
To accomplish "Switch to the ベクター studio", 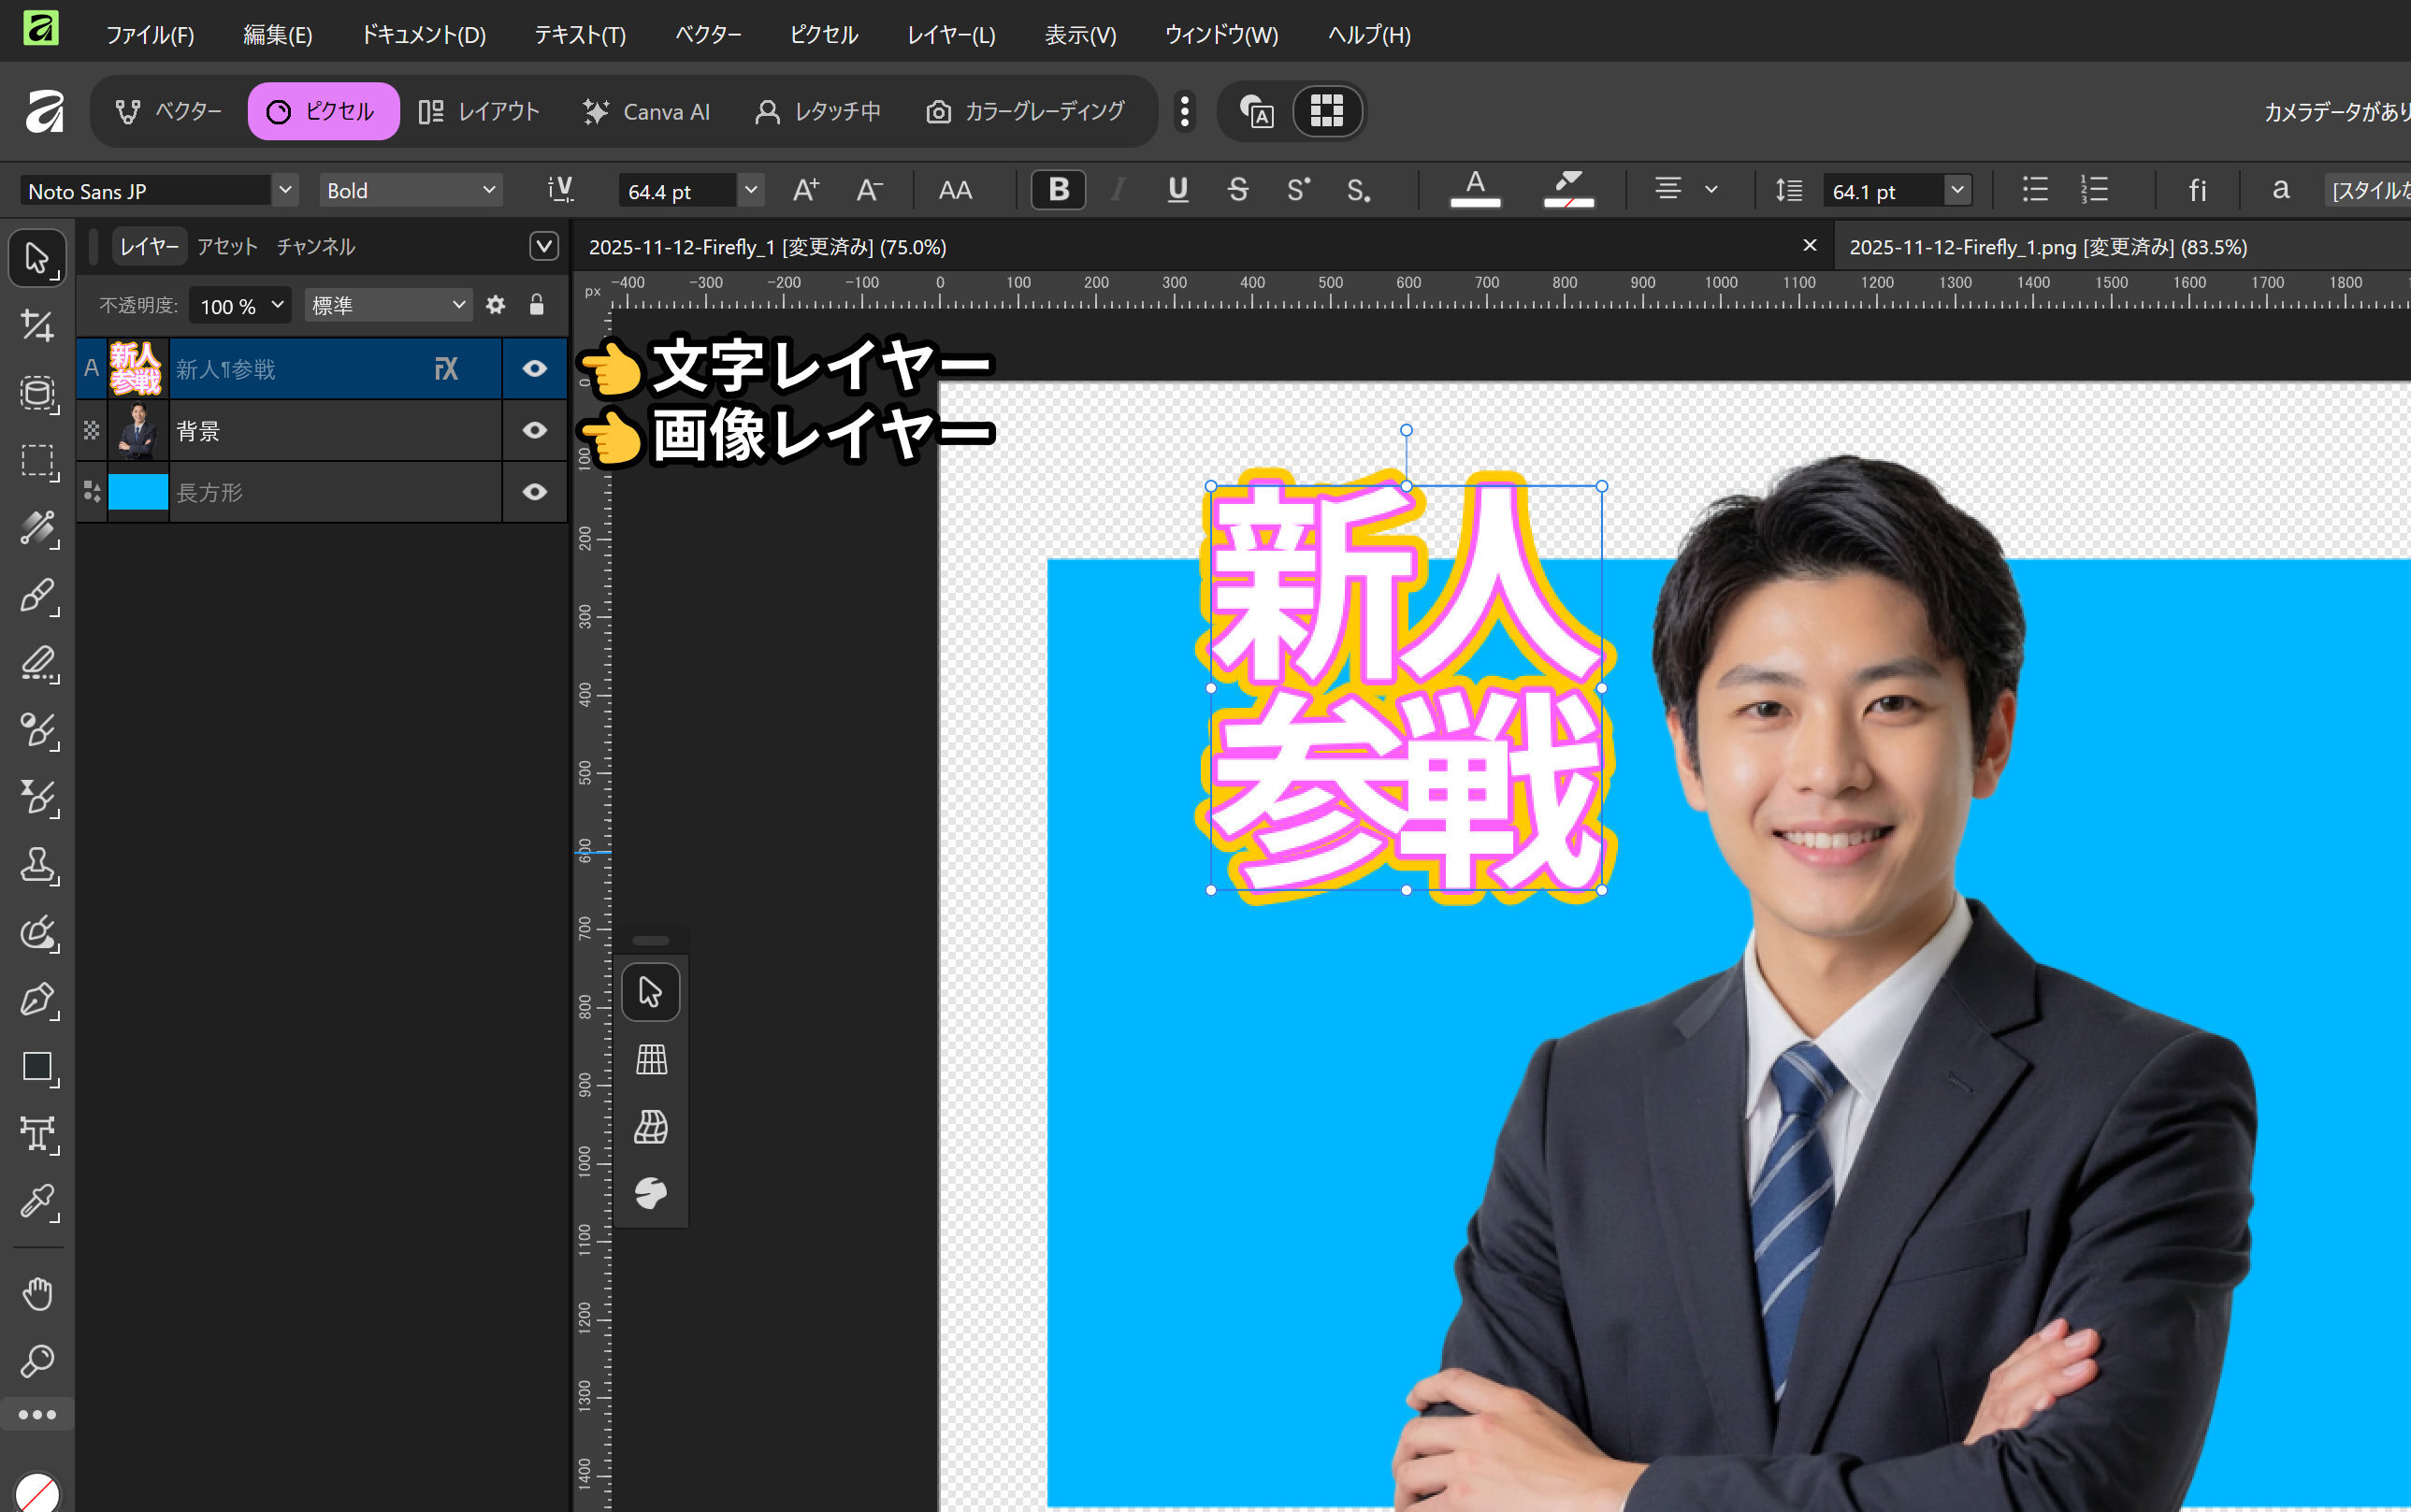I will 168,111.
